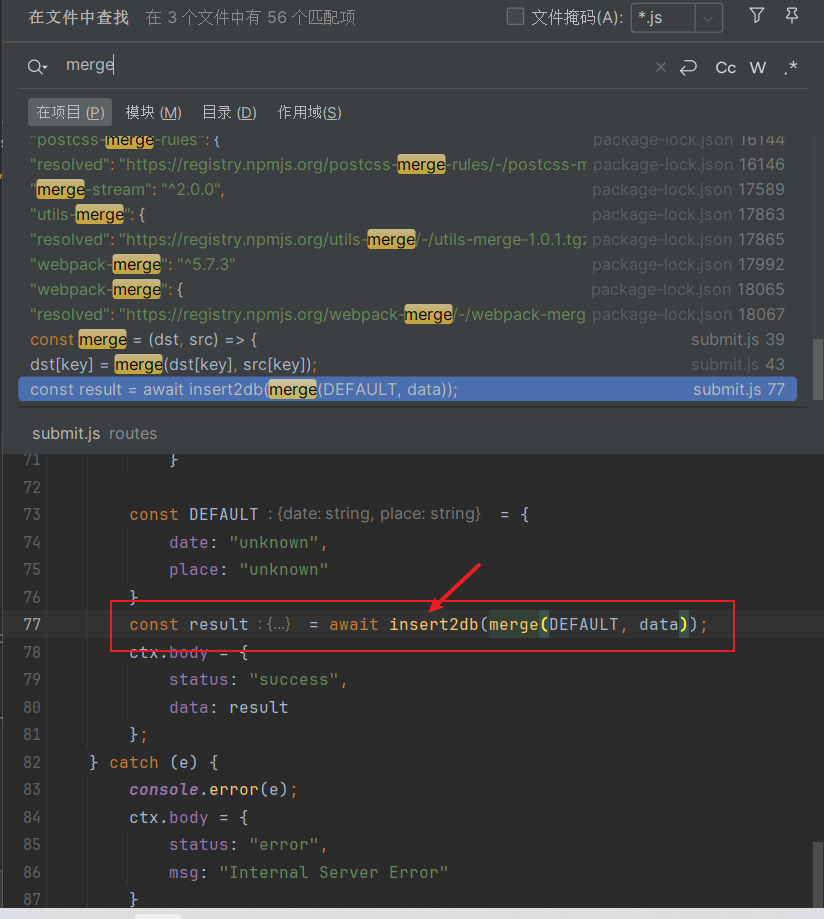Switch to the 模块 (M) tab
Viewport: 824px width, 919px height.
pos(153,112)
